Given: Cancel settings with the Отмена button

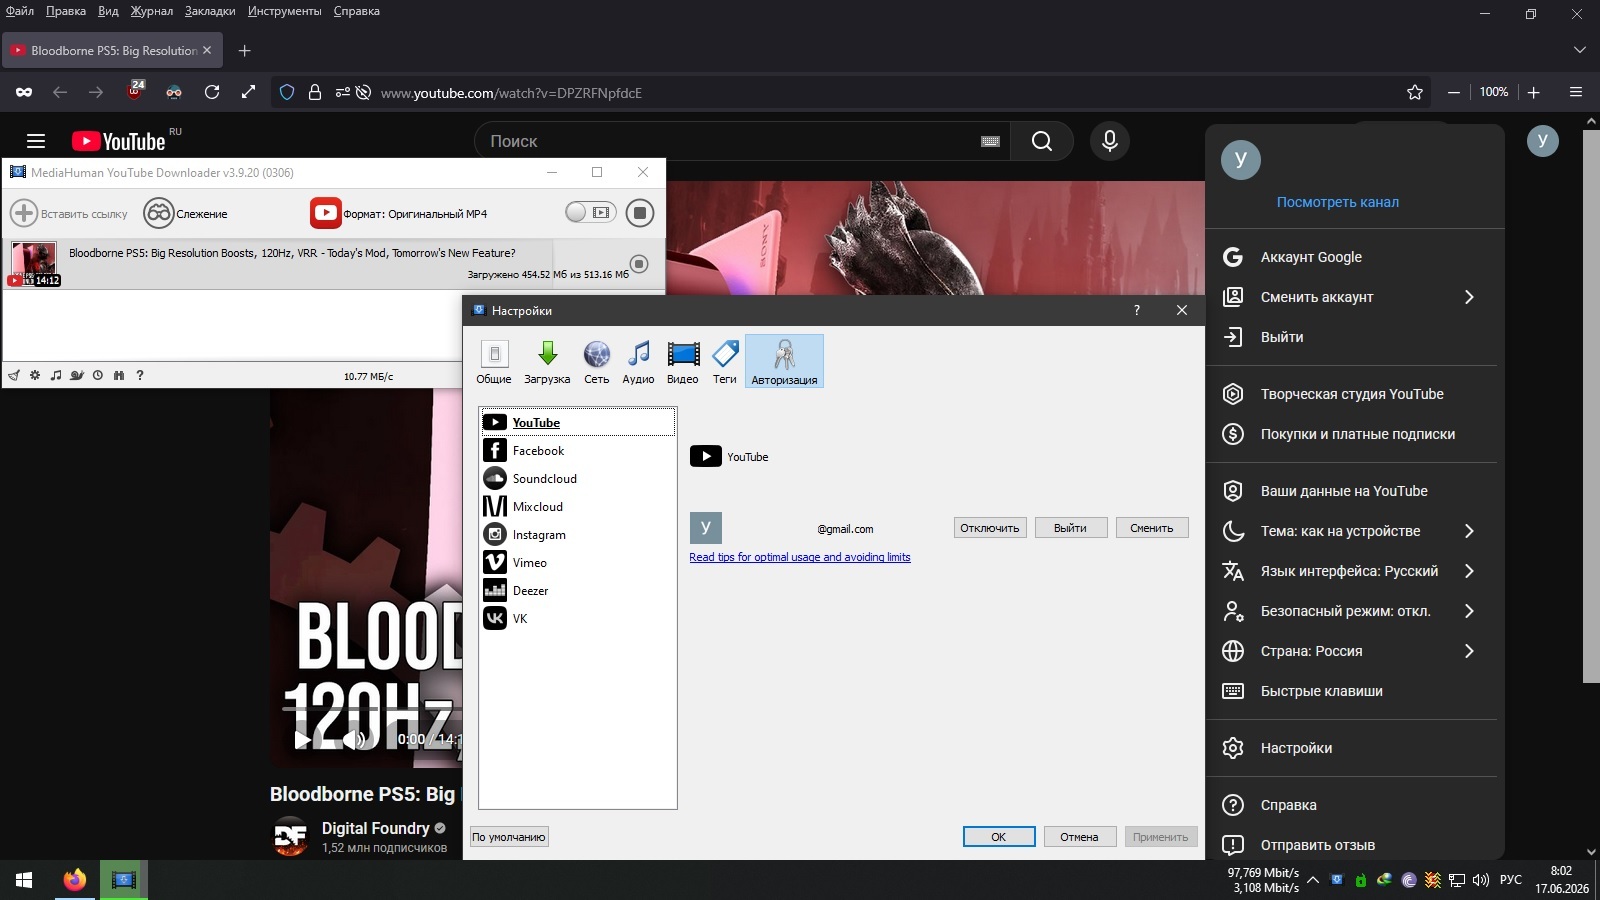Looking at the screenshot, I should coord(1079,837).
